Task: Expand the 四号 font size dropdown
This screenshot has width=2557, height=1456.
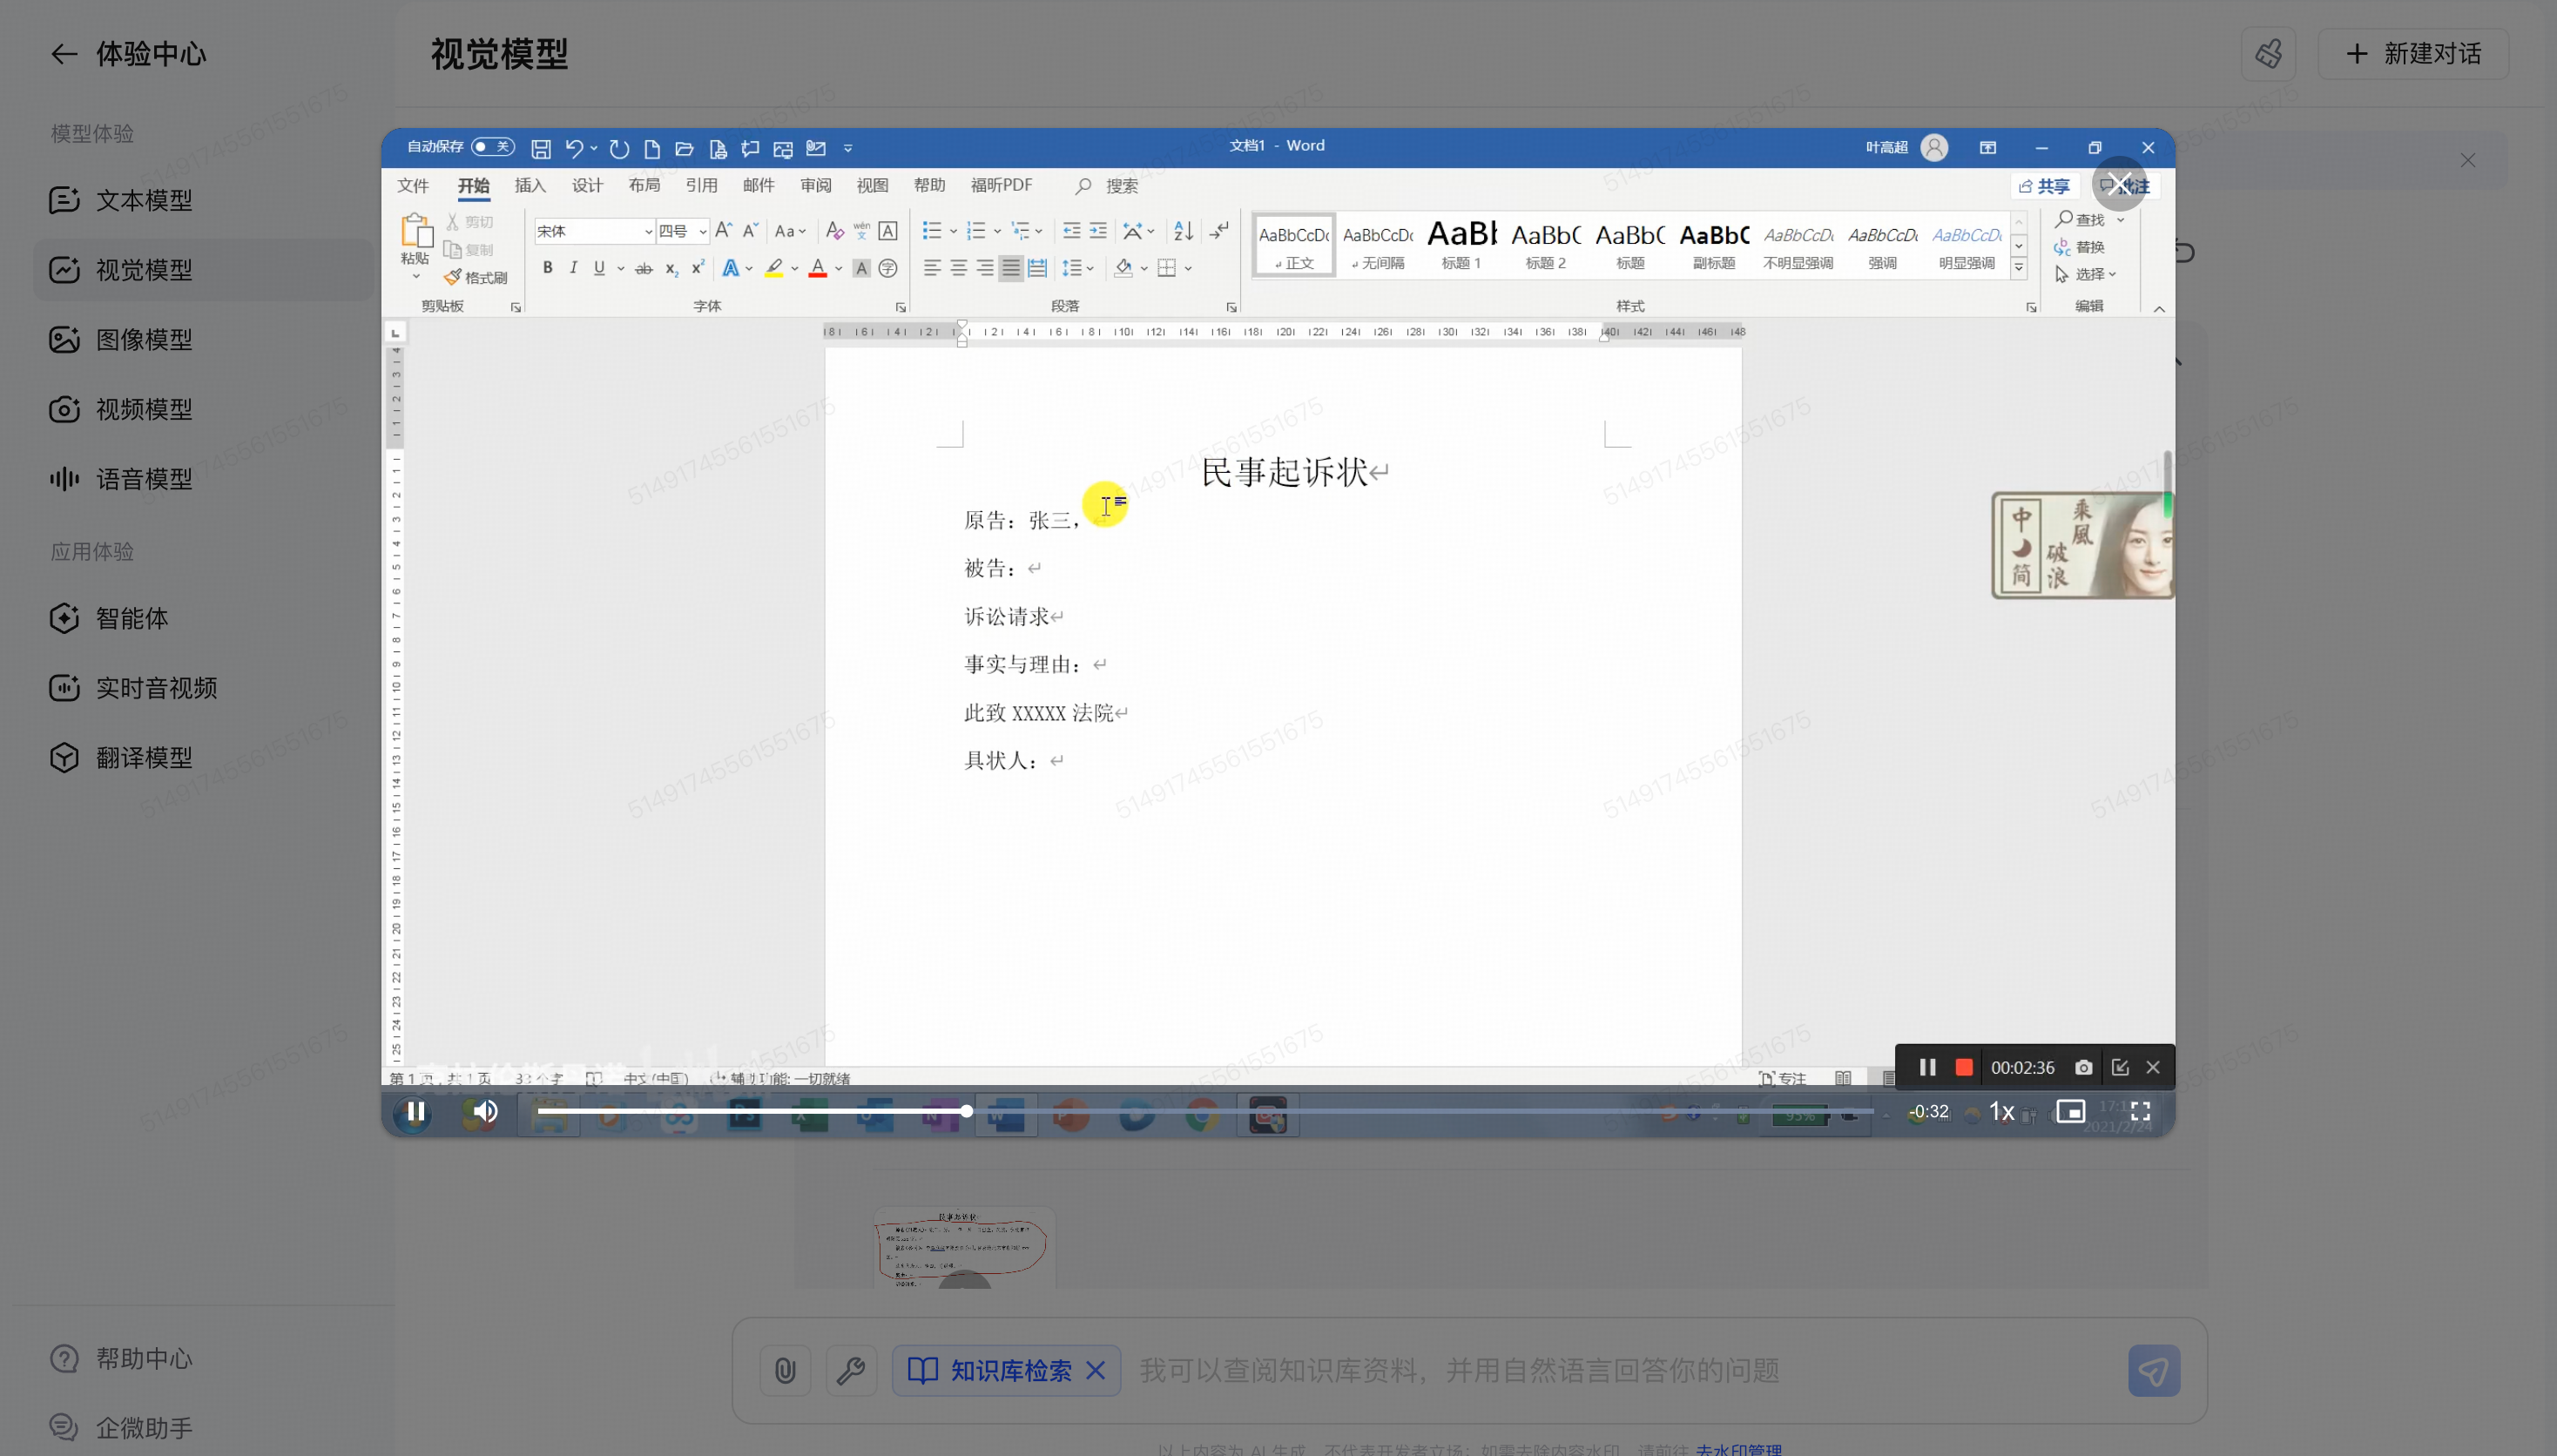Action: pyautogui.click(x=703, y=232)
